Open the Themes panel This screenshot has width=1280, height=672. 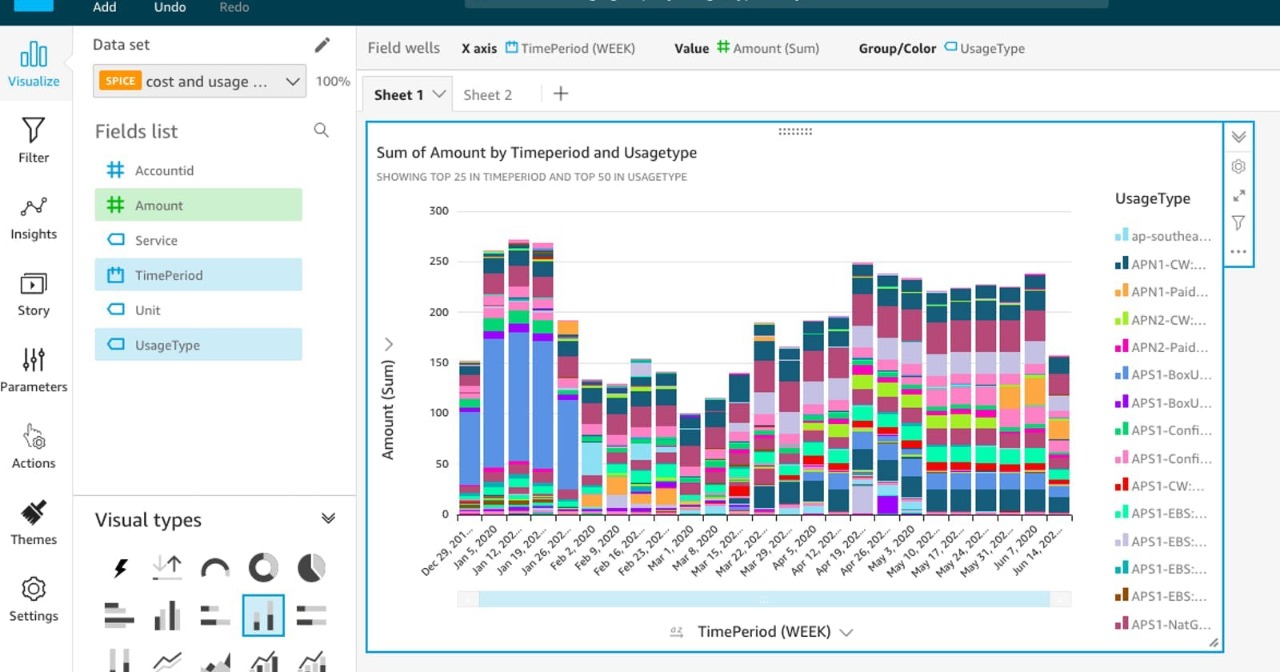tap(34, 523)
